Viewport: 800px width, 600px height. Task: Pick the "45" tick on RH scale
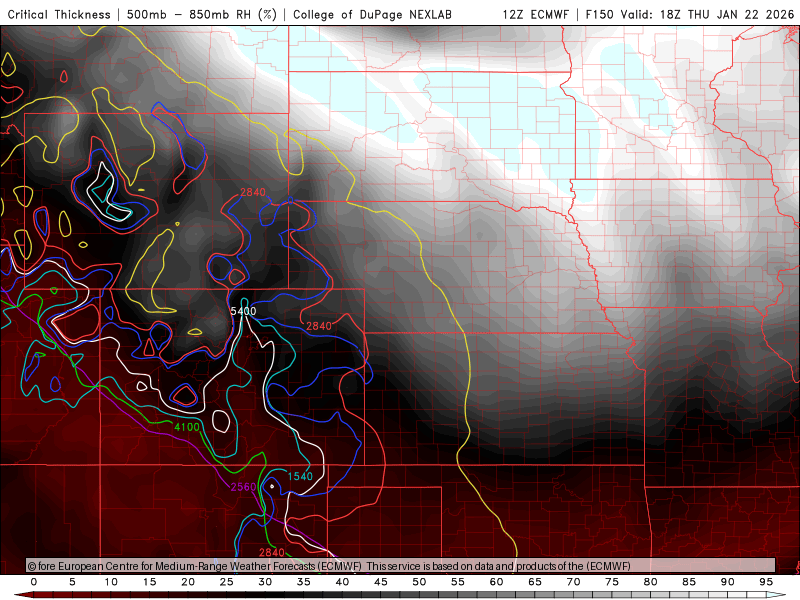point(381,582)
